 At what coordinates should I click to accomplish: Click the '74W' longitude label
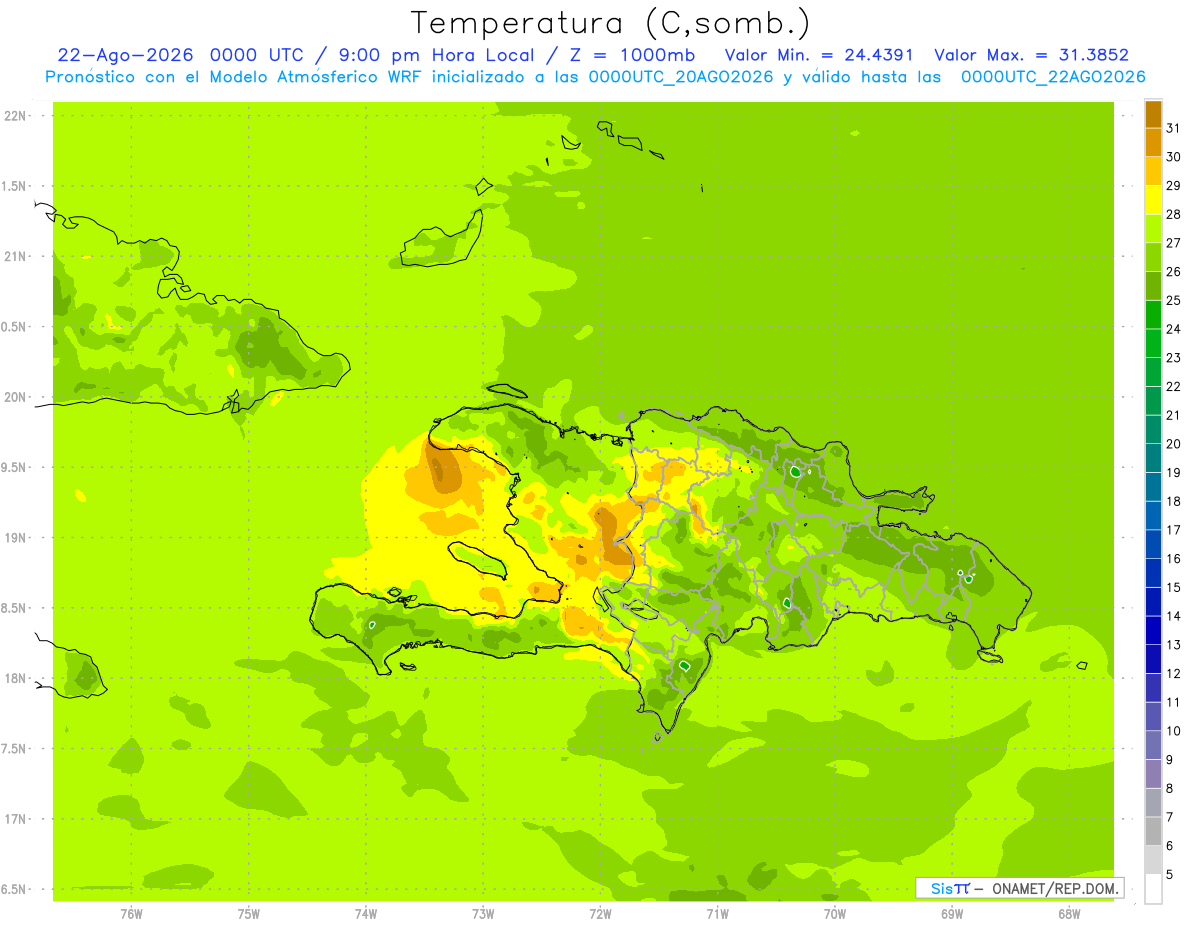click(366, 914)
